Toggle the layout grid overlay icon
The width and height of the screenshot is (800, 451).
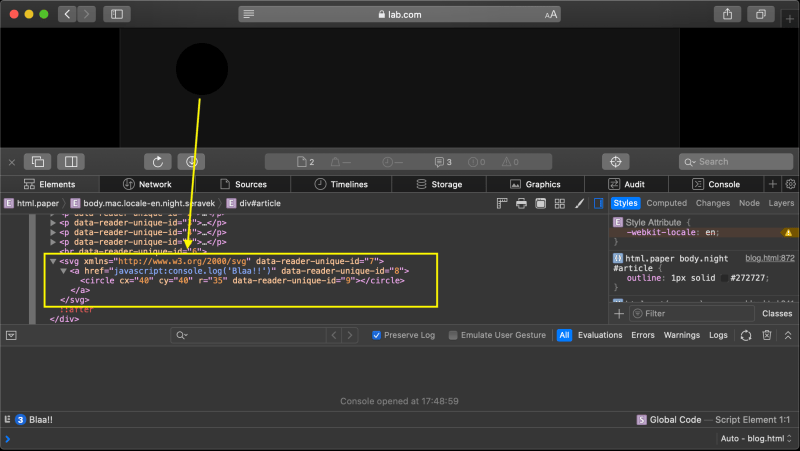pos(560,204)
